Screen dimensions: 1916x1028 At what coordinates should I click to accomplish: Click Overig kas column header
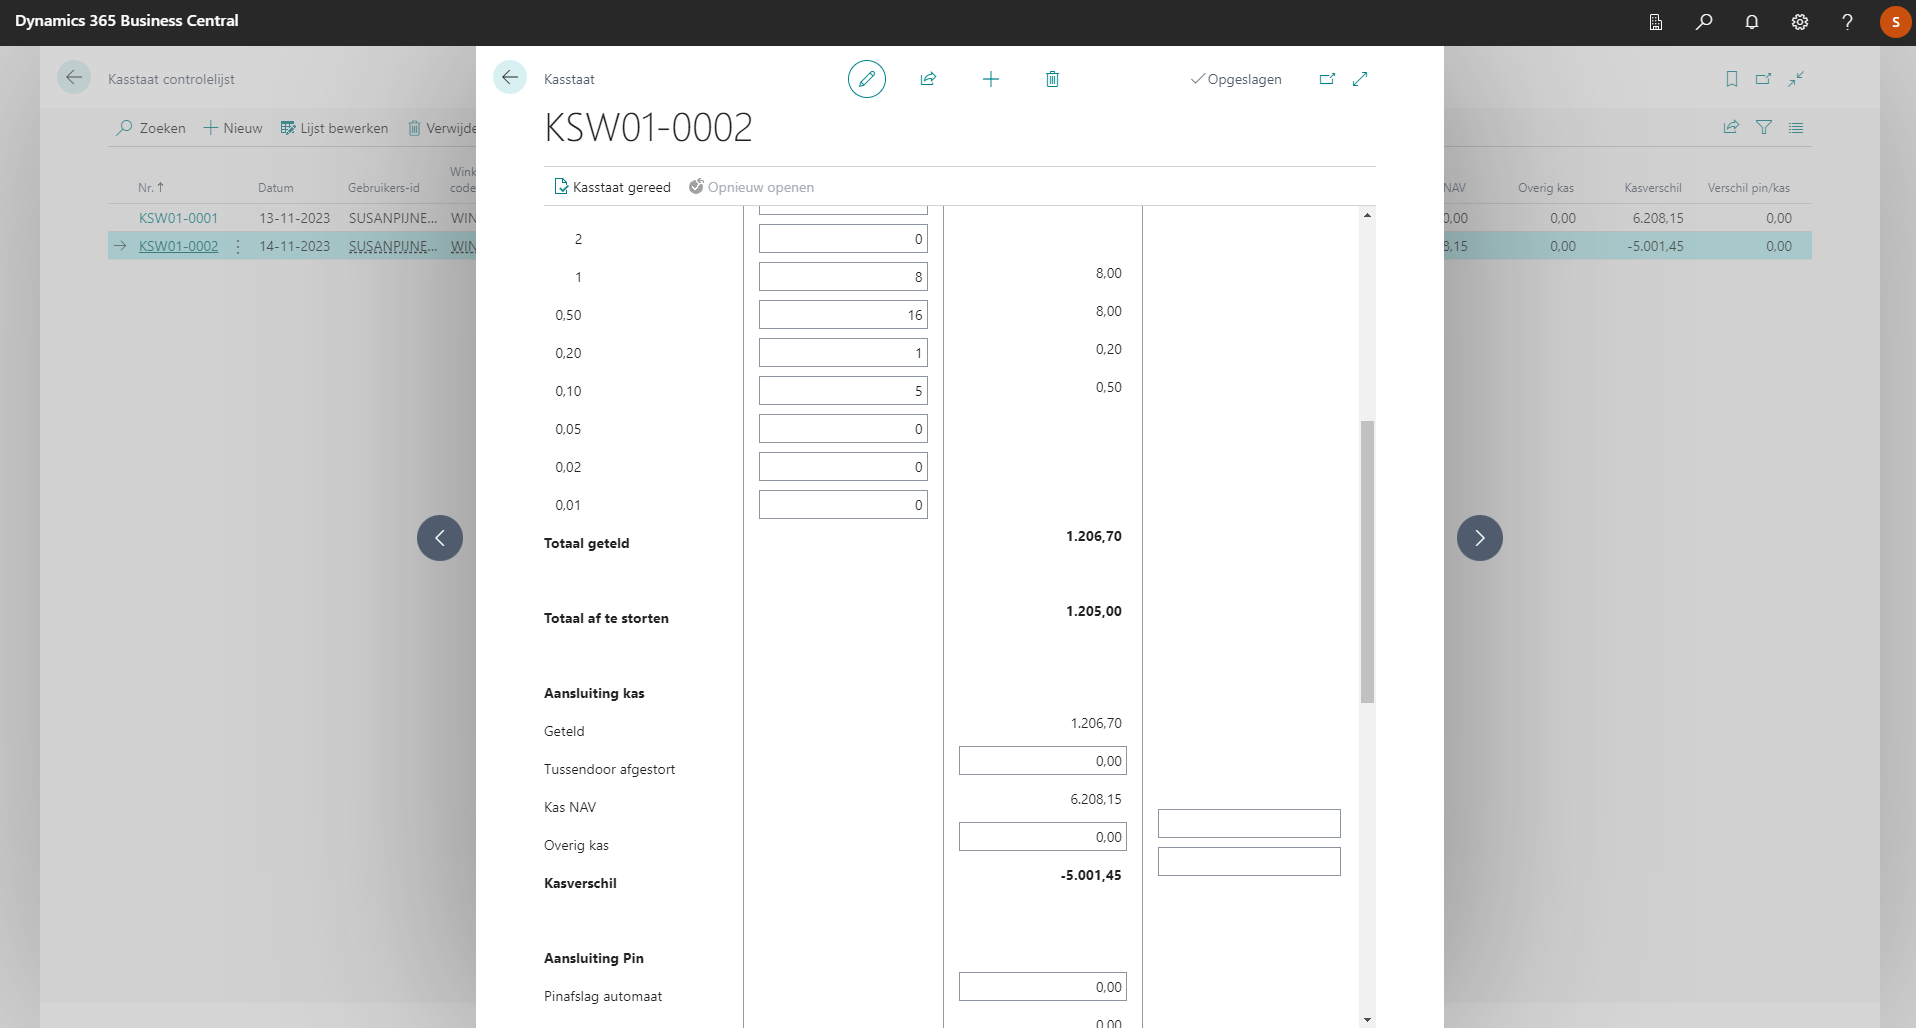click(1546, 187)
